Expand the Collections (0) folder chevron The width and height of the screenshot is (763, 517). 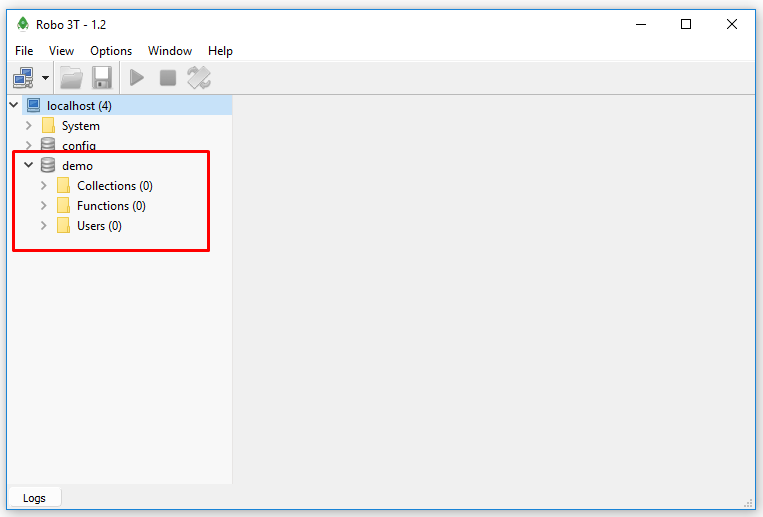(x=44, y=185)
